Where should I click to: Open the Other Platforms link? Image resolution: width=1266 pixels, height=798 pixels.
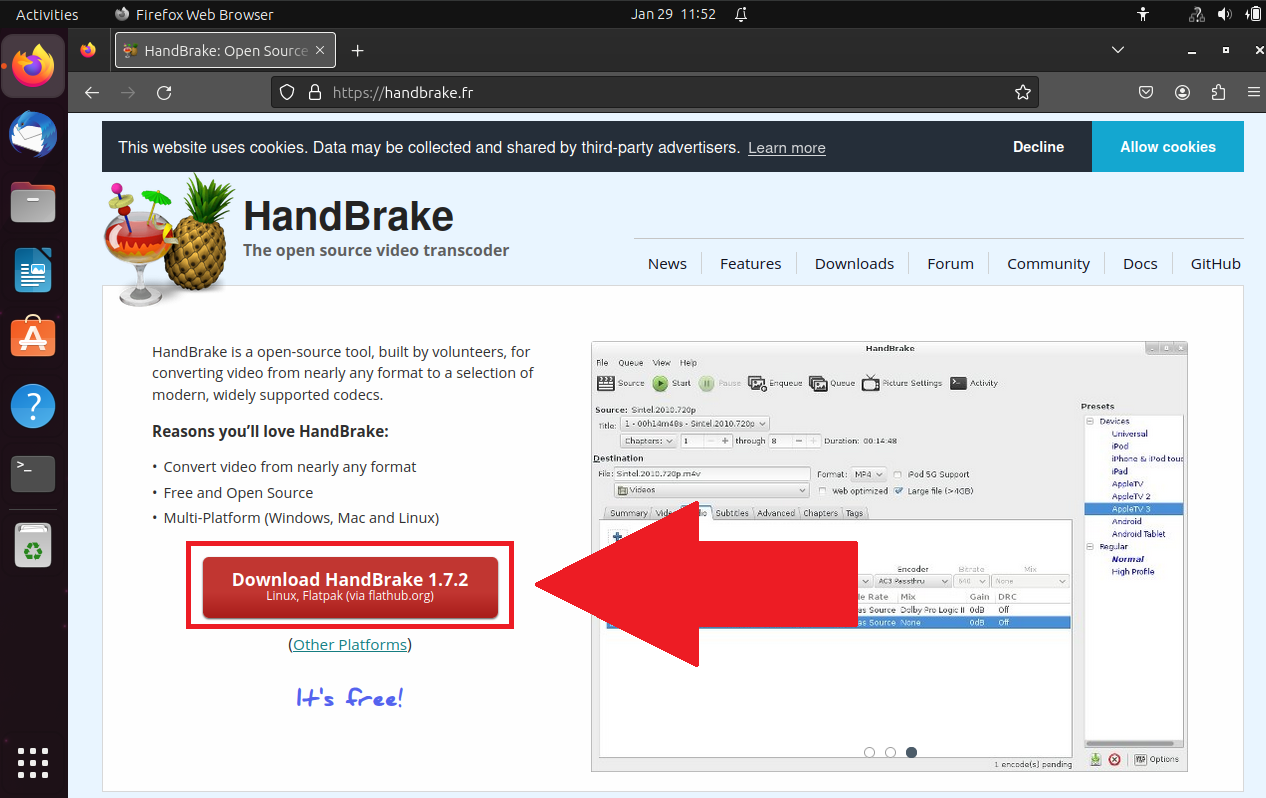coord(350,644)
